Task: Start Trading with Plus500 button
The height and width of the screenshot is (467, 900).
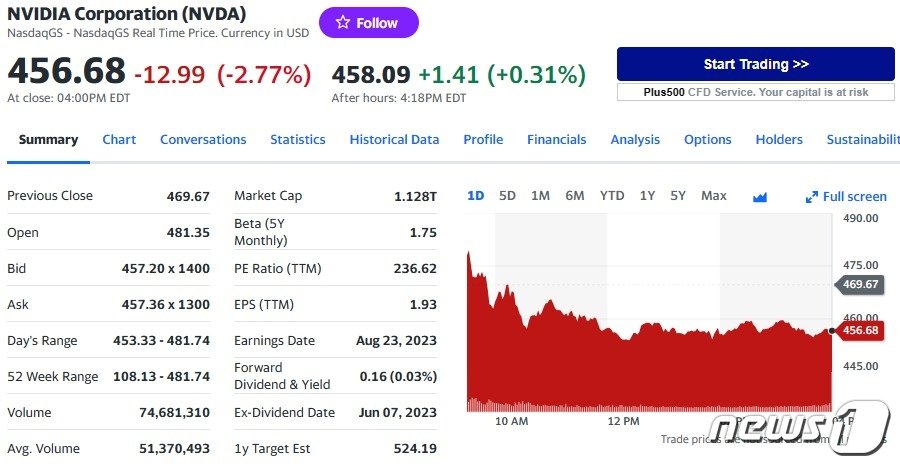Action: tap(755, 64)
